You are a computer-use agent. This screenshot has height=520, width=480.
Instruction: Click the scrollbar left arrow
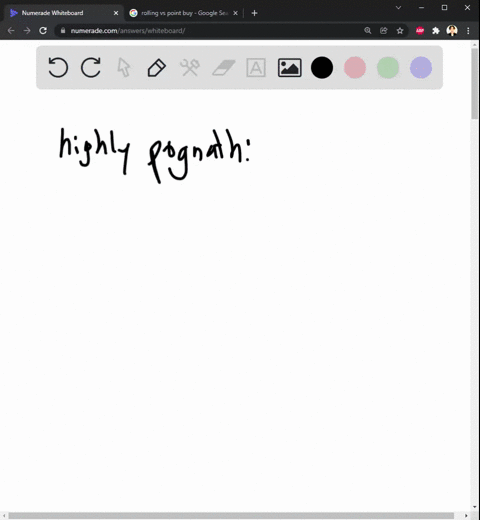click(x=4, y=516)
